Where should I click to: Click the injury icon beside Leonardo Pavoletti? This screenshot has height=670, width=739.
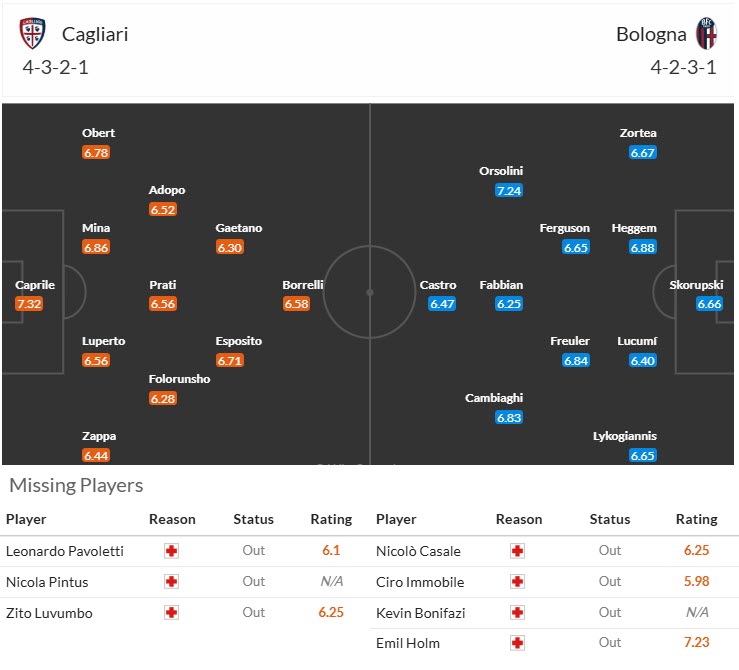click(x=172, y=551)
